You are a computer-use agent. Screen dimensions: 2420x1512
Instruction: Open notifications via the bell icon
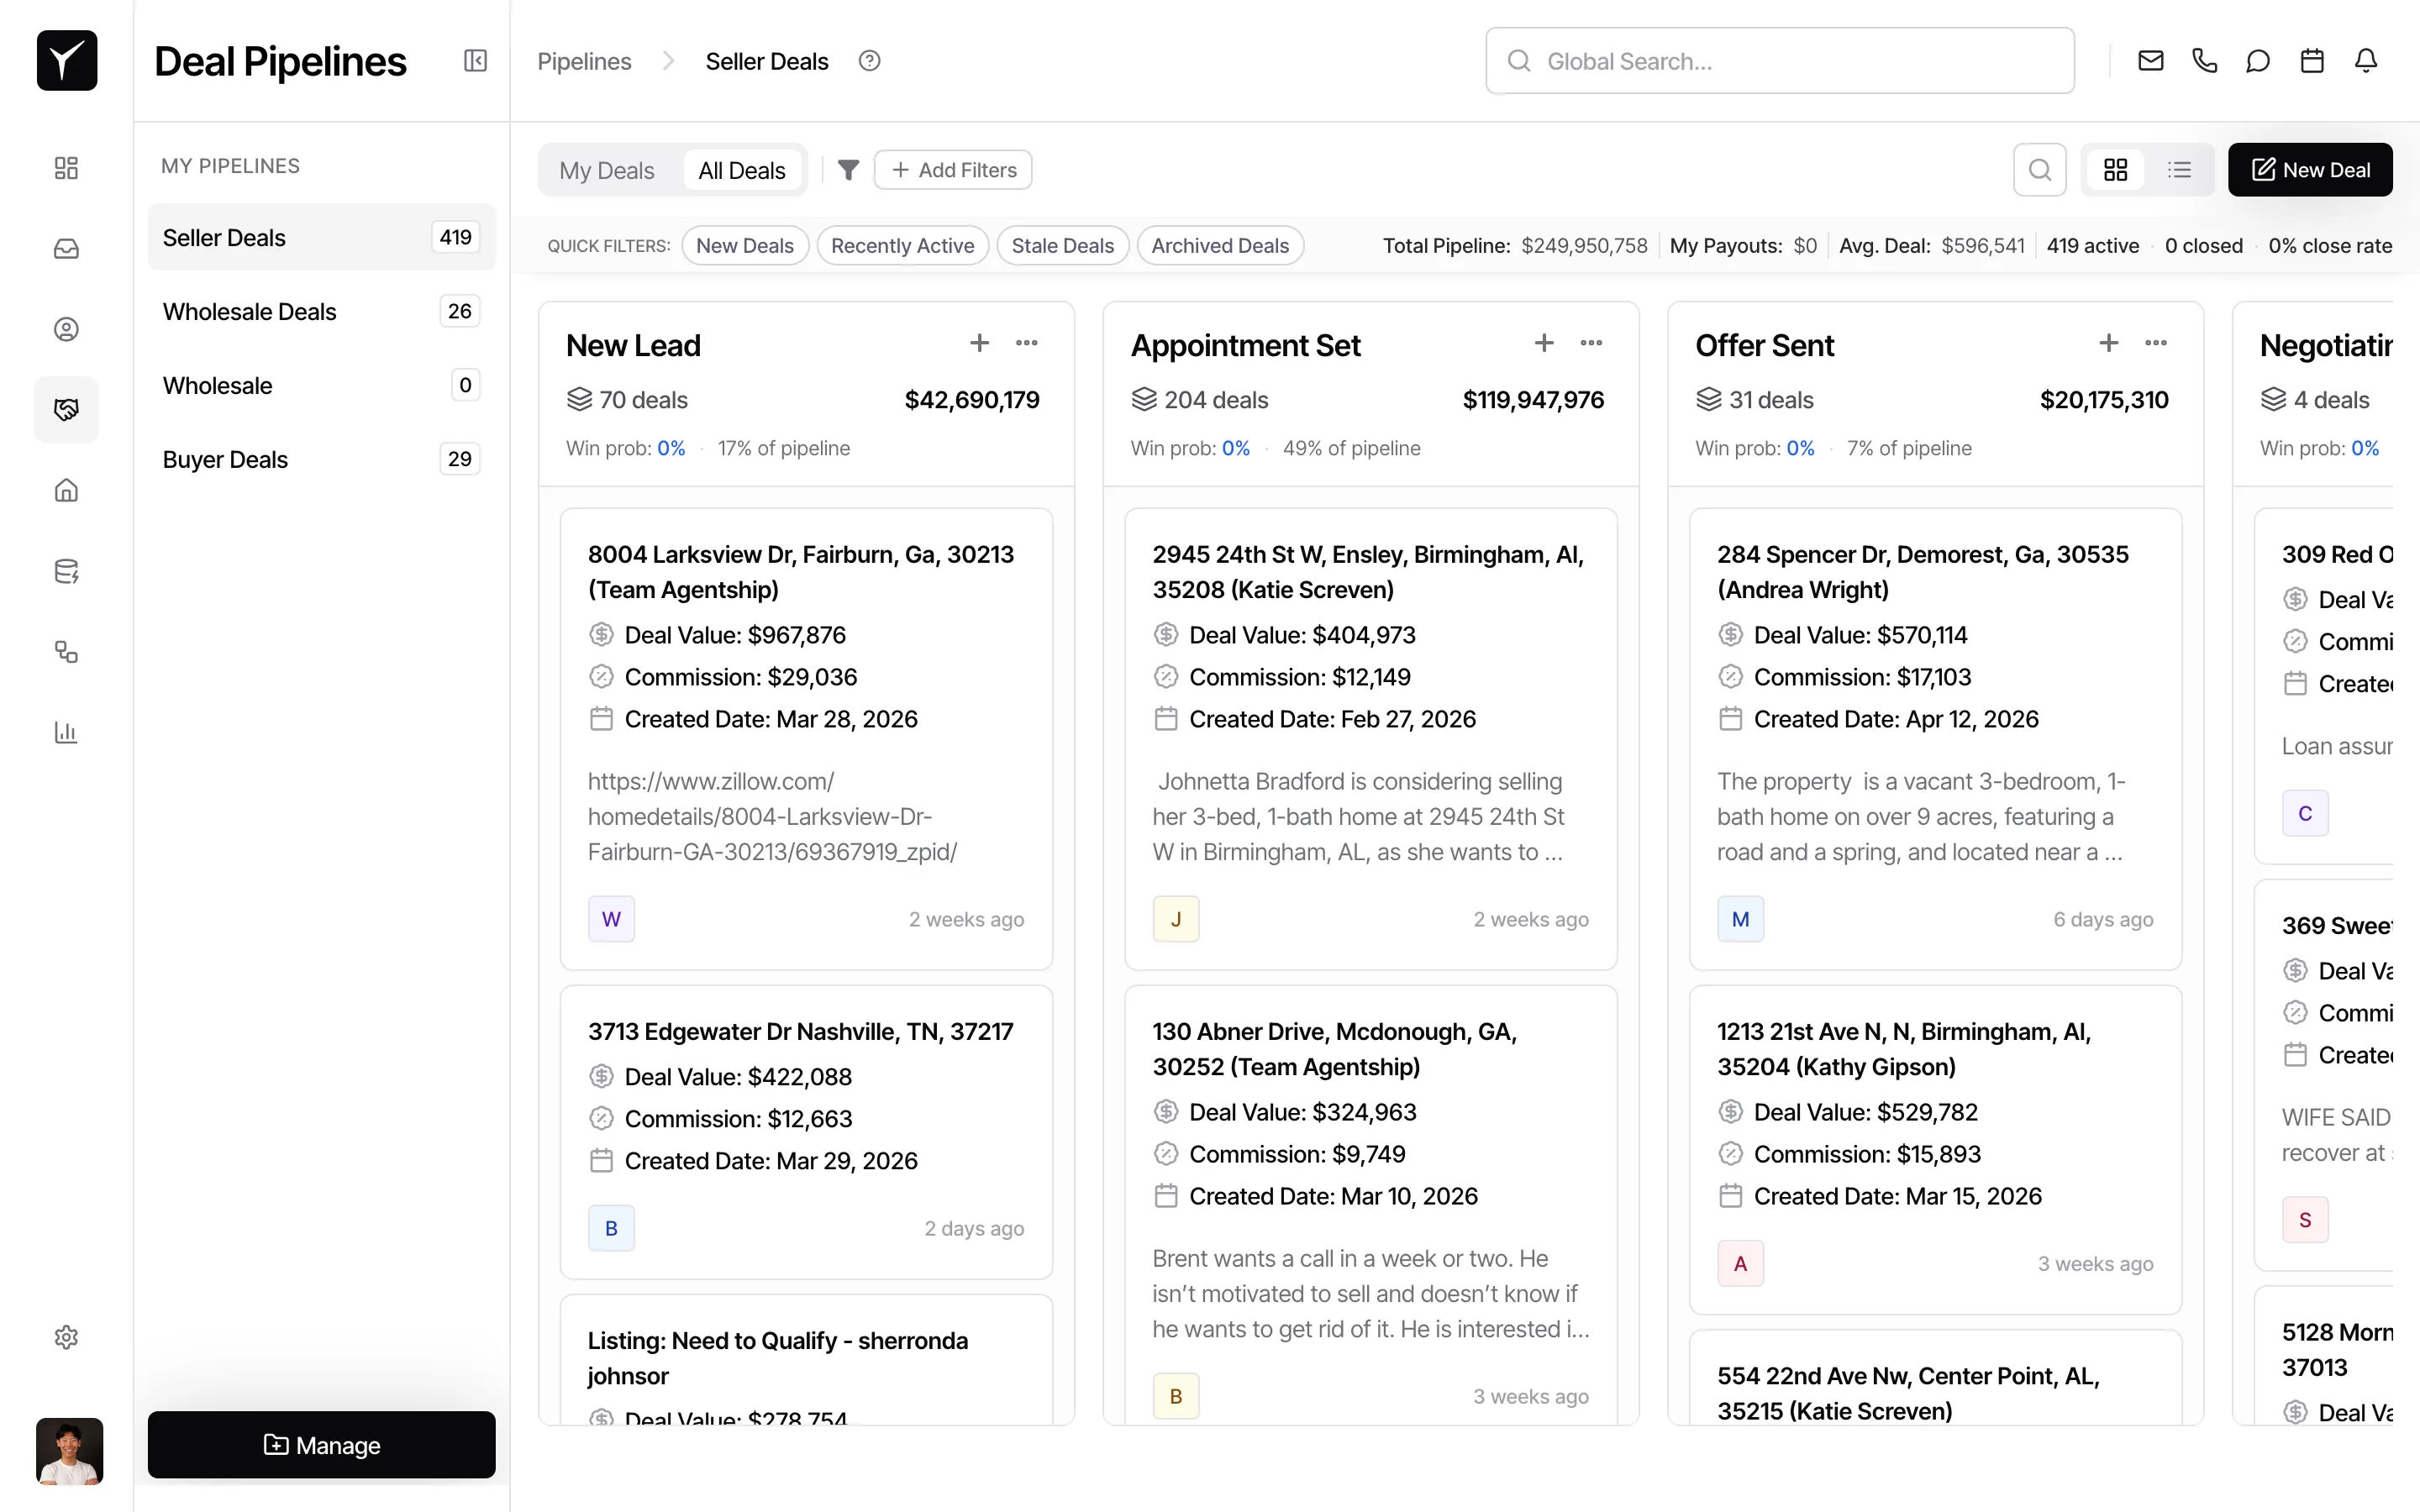2366,60
